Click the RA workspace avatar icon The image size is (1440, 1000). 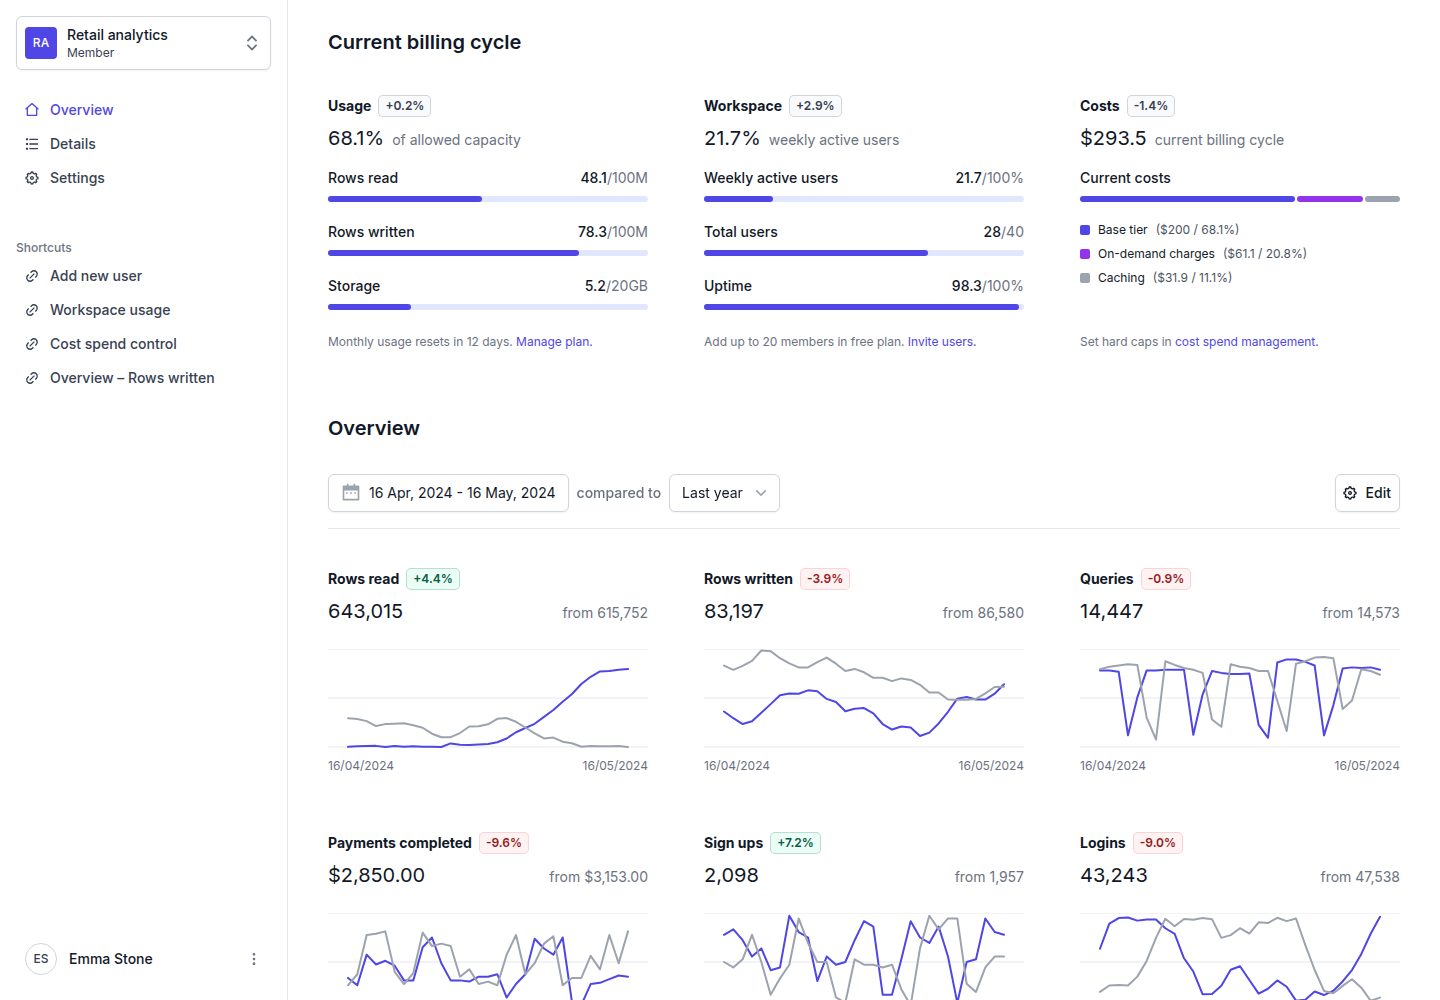pos(41,43)
